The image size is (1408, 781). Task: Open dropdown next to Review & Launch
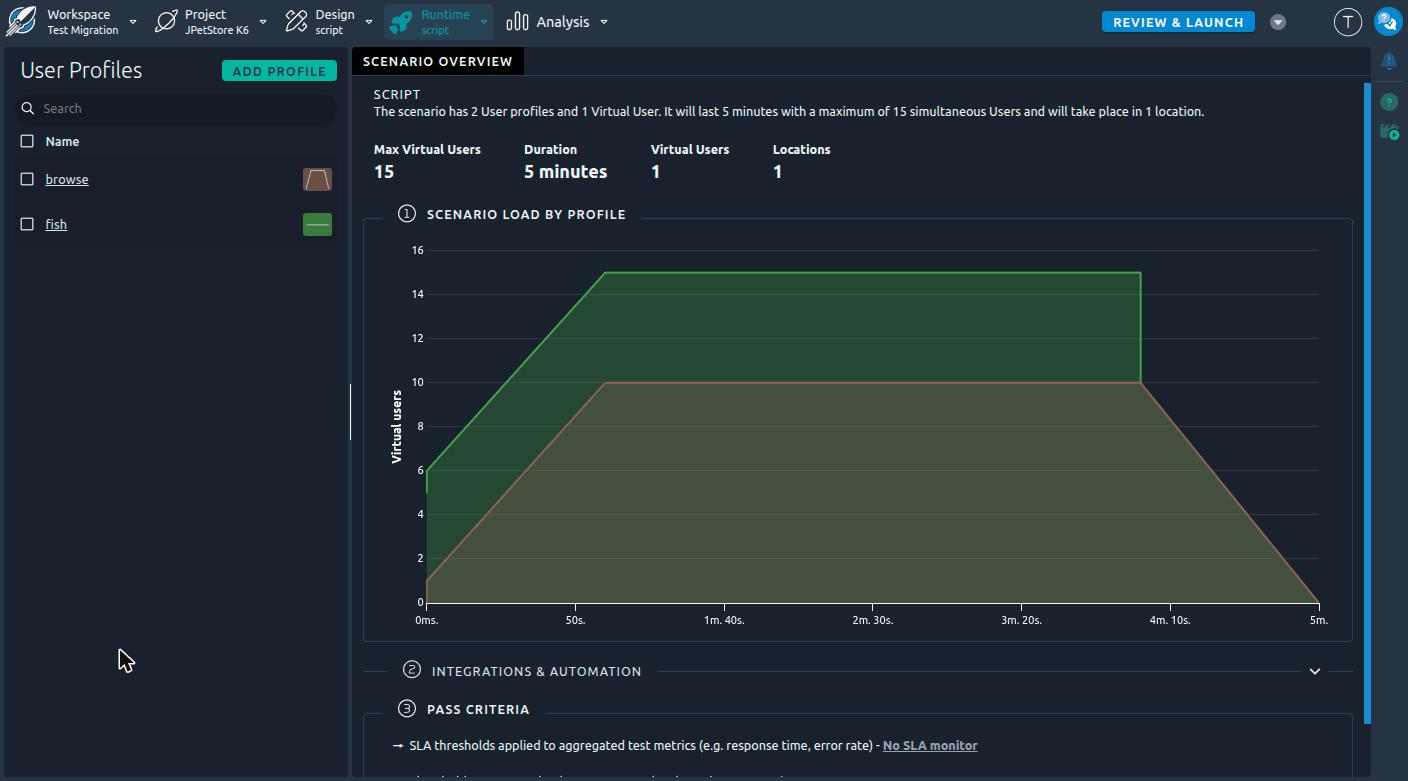1278,22
